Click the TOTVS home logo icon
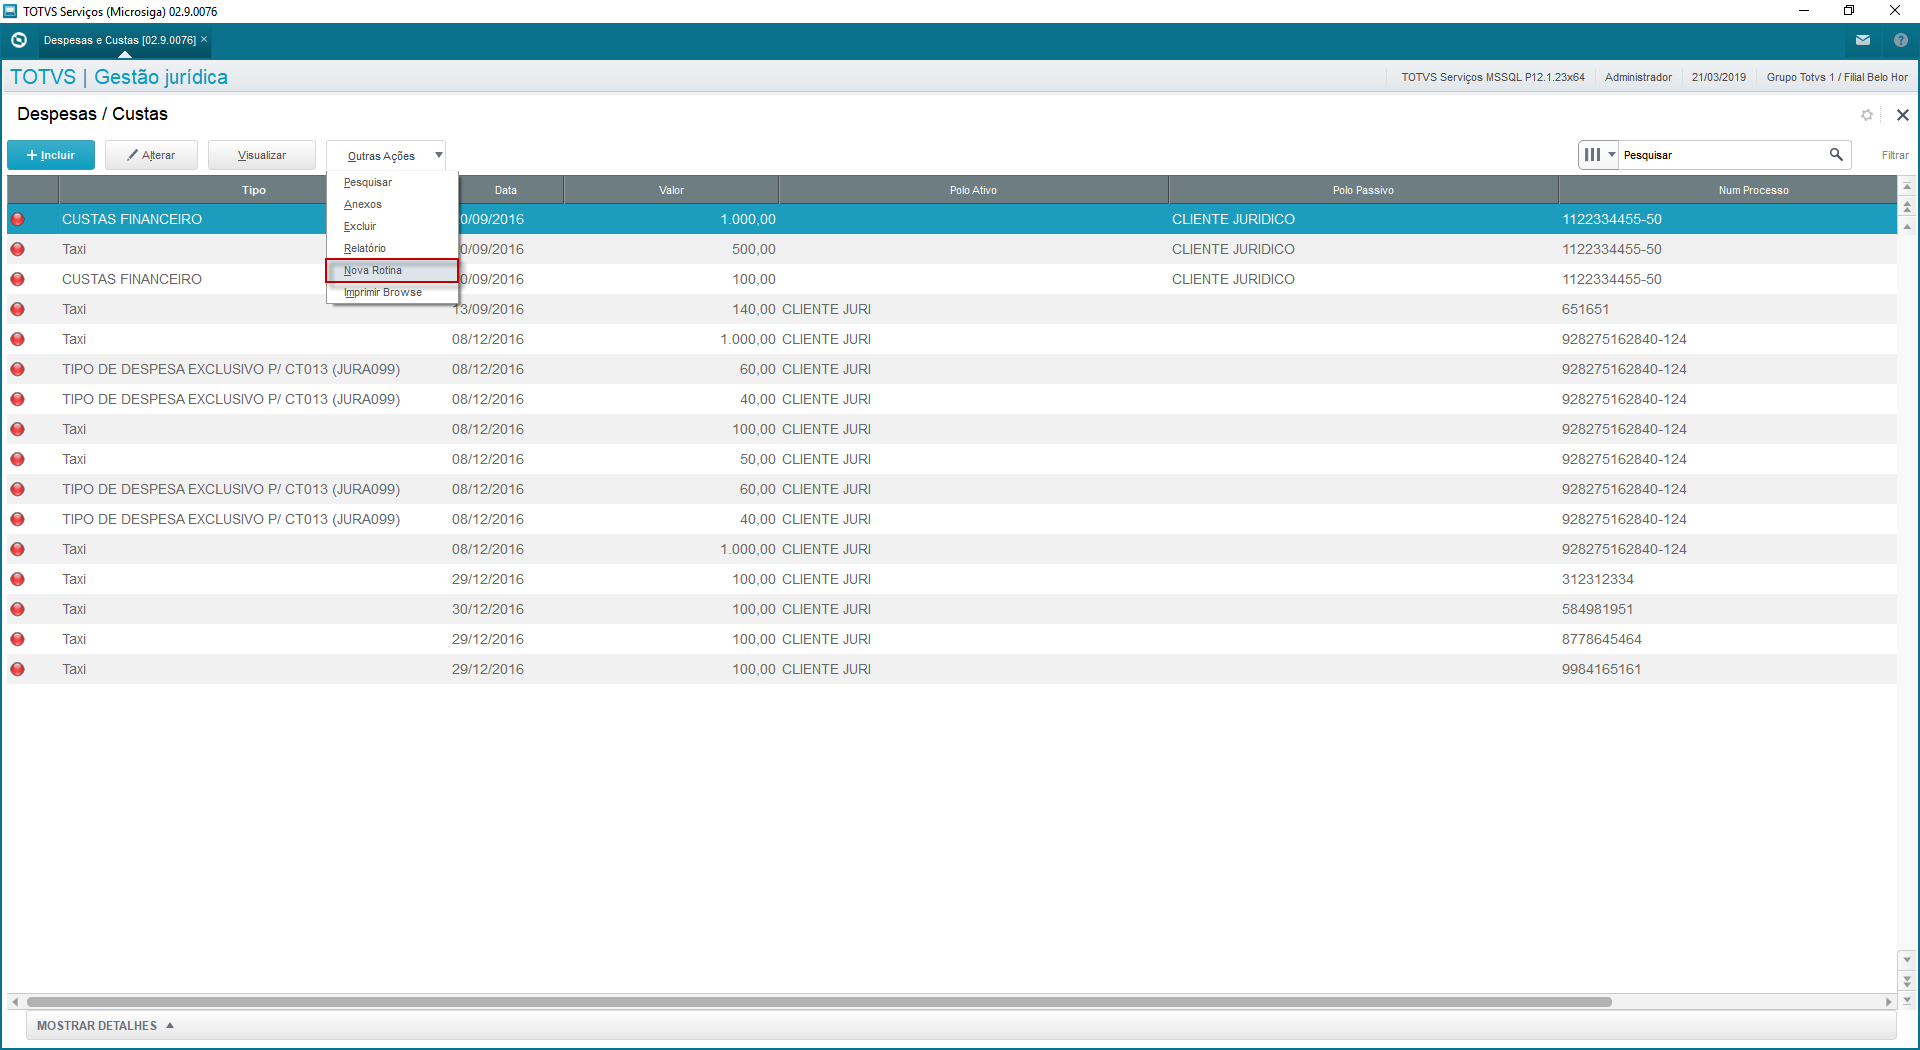1920x1050 pixels. click(x=18, y=40)
